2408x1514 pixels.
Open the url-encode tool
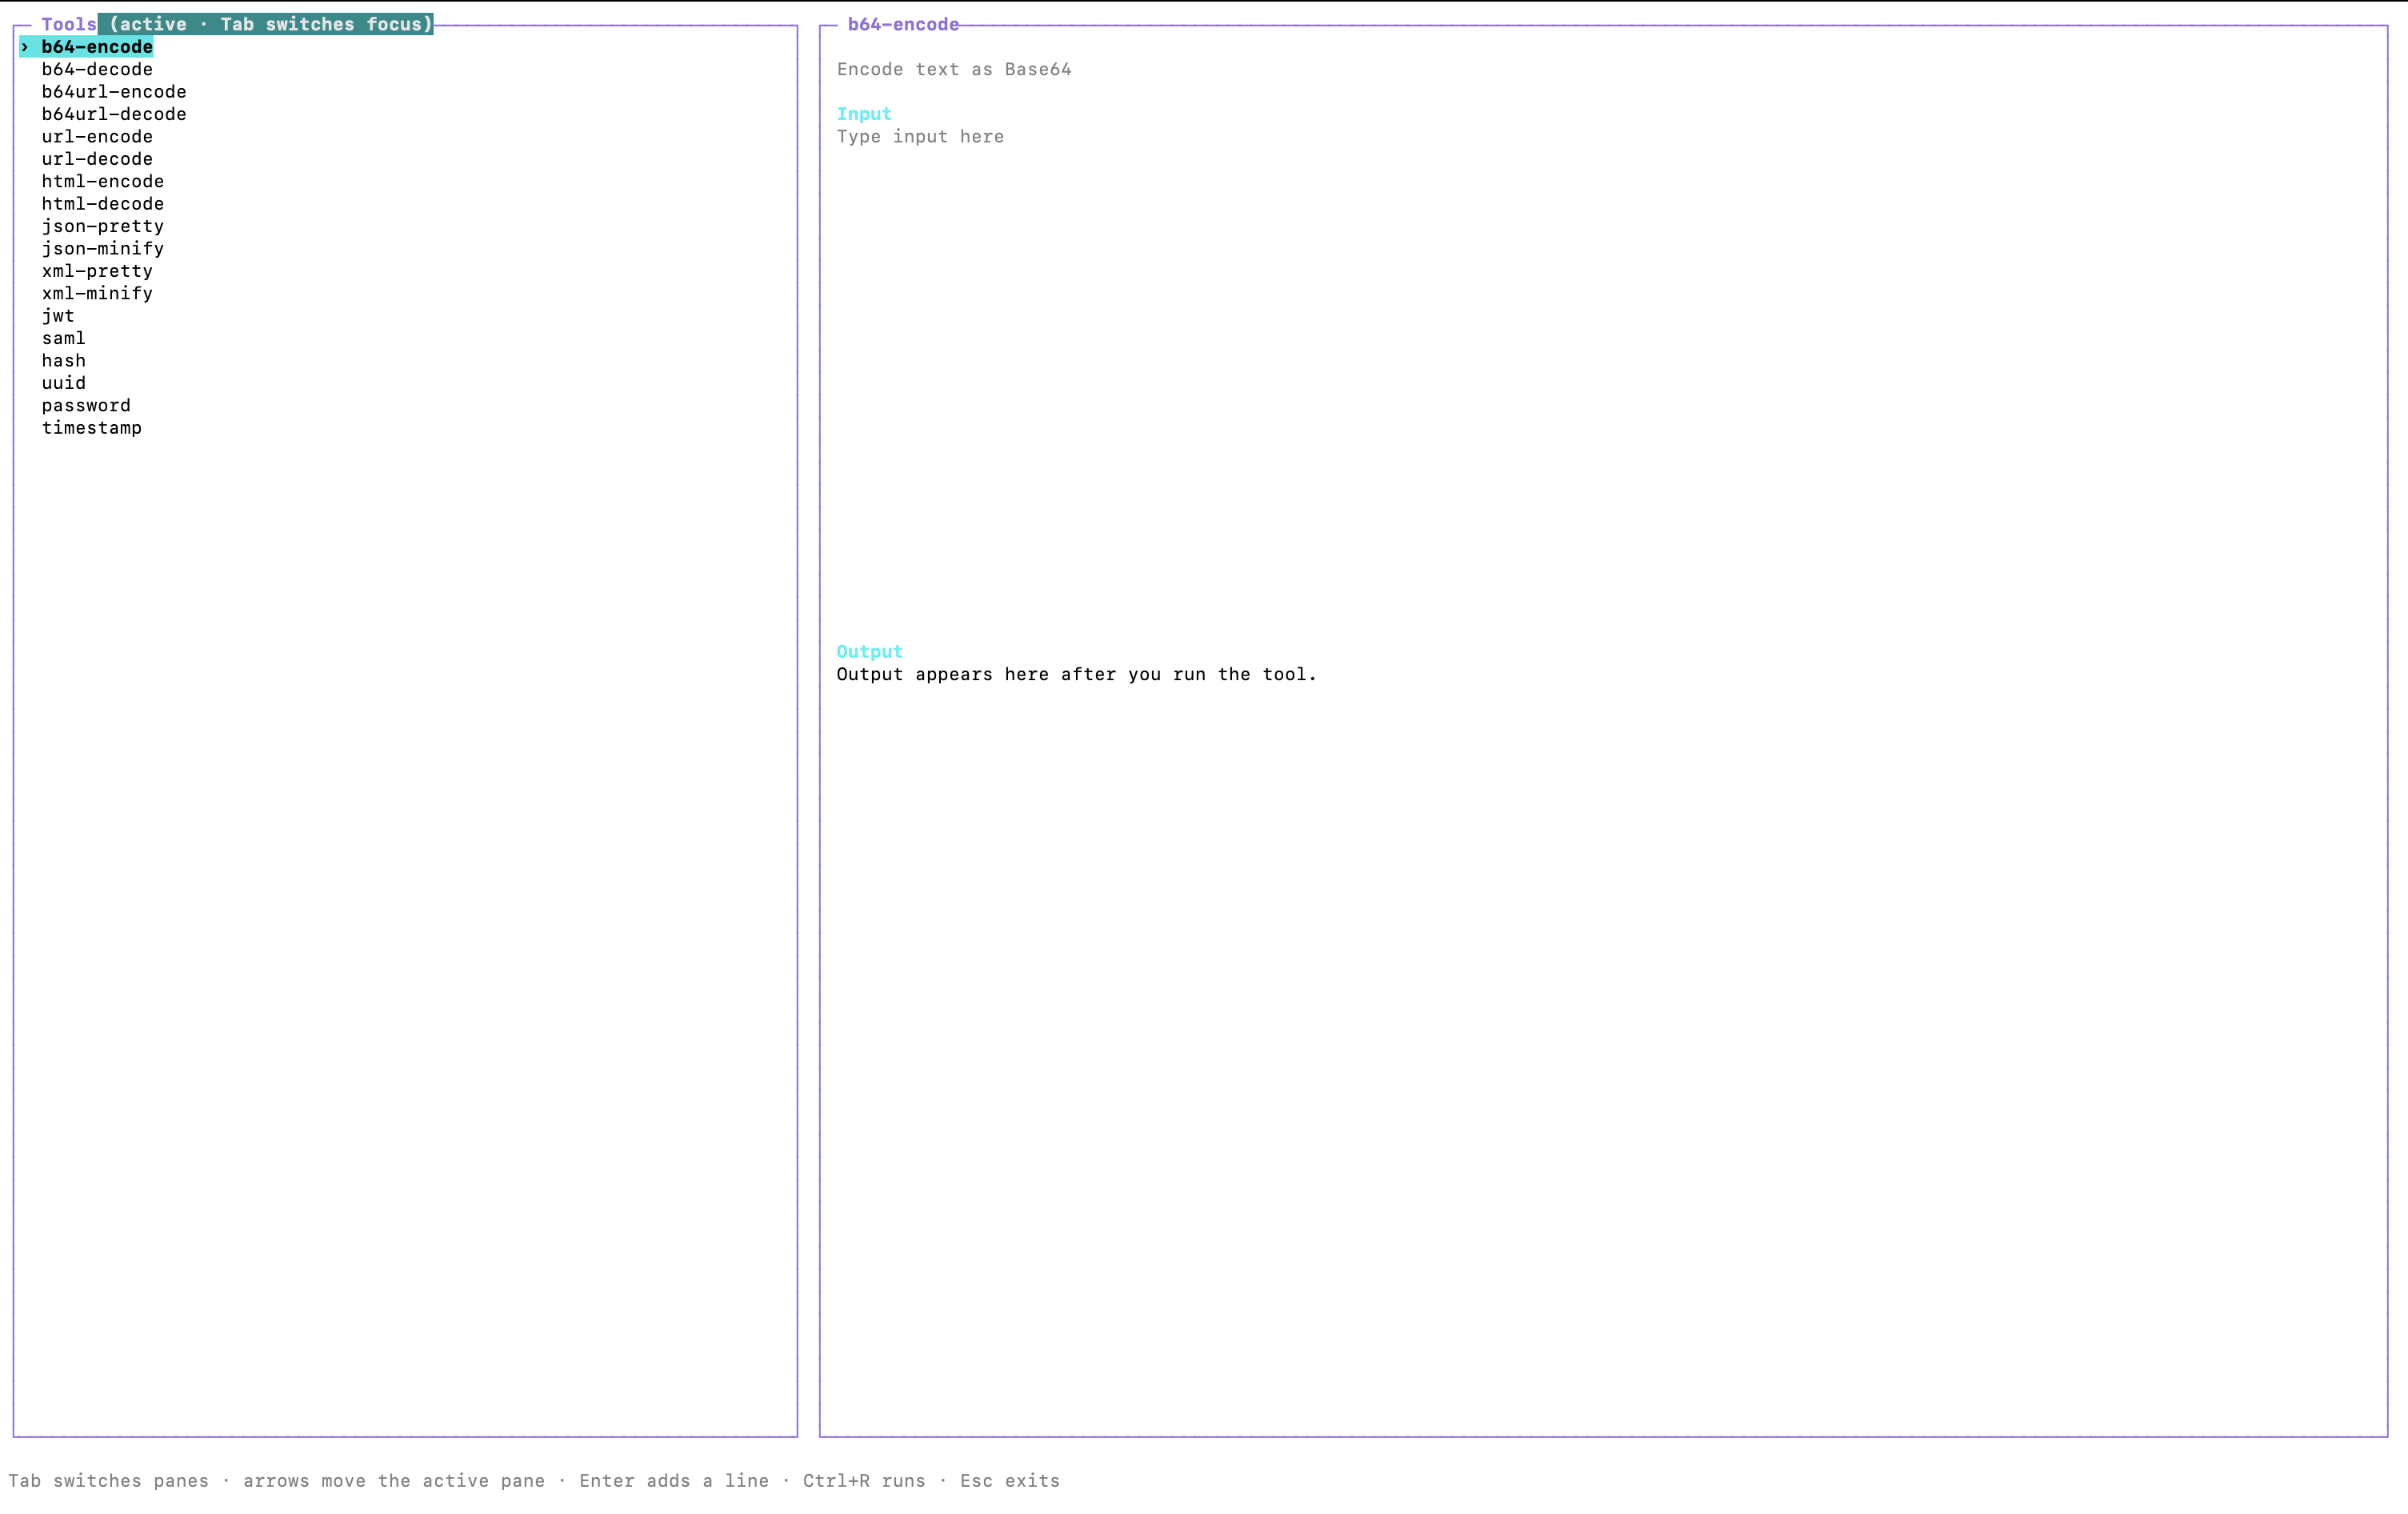point(97,136)
